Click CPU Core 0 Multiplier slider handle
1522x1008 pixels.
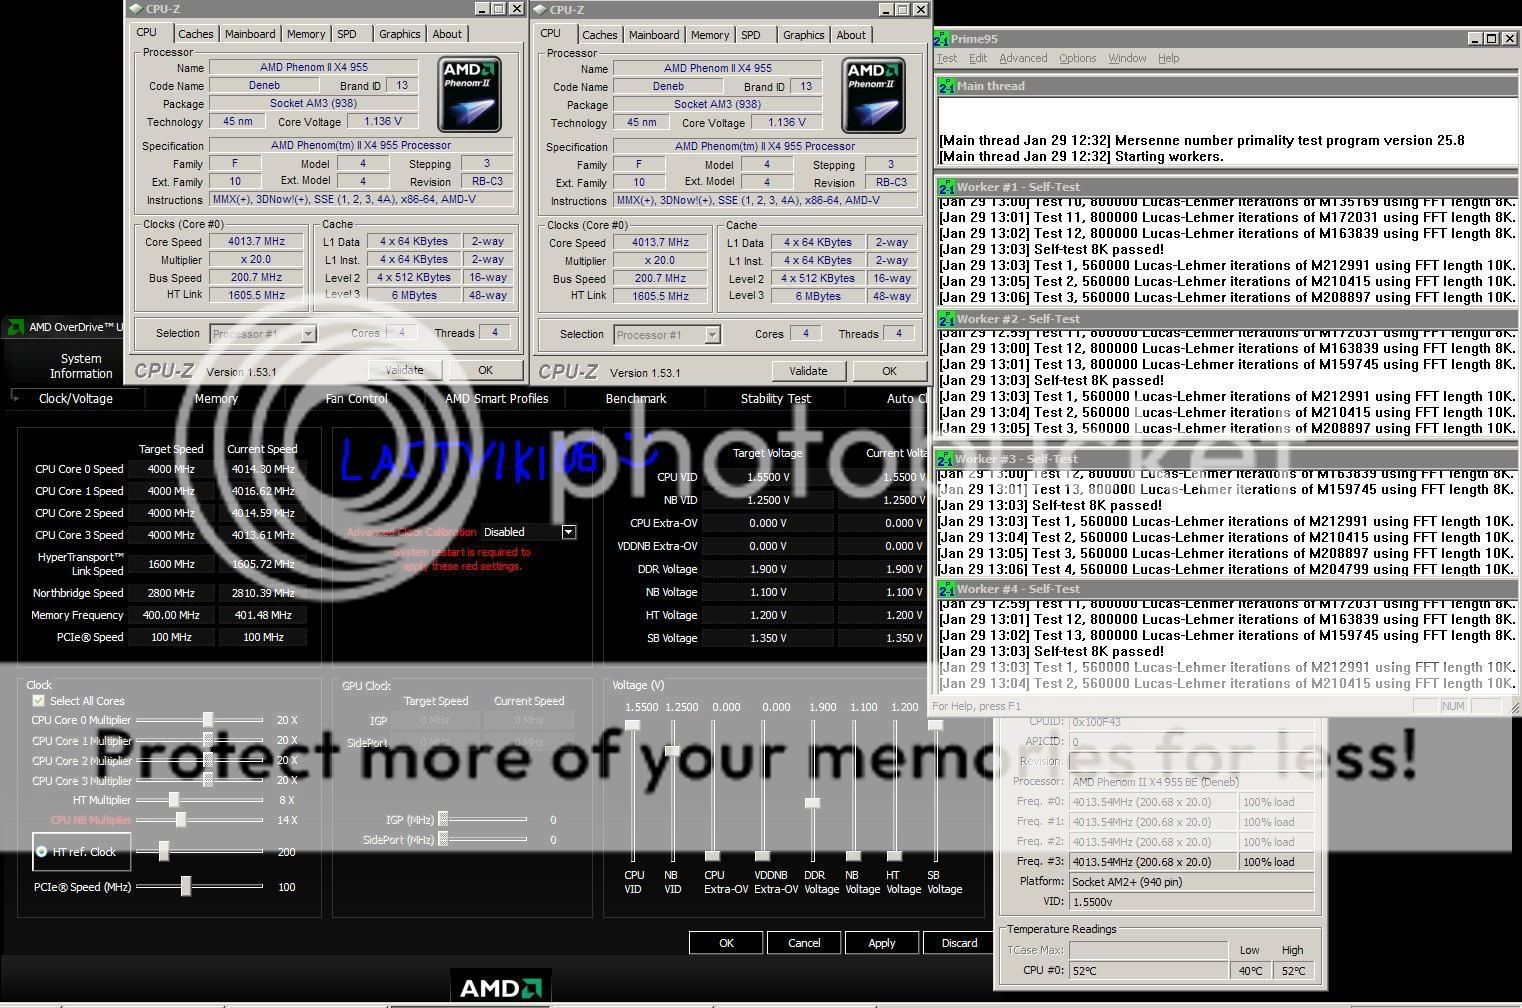tap(208, 720)
